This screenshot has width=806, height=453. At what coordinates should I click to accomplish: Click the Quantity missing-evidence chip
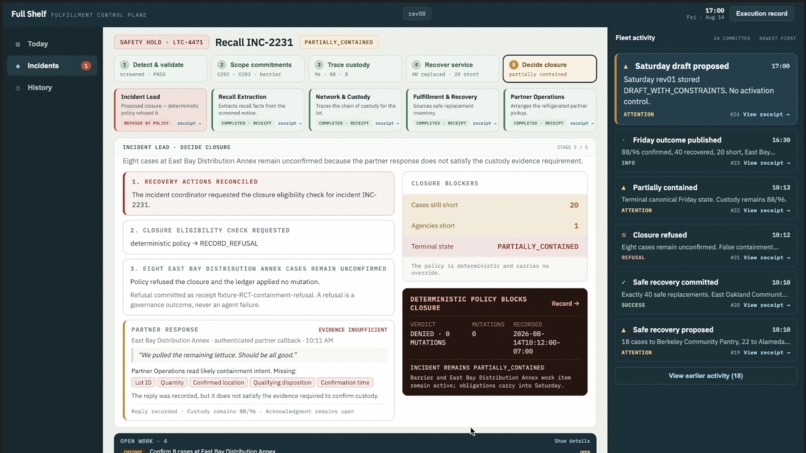tap(172, 383)
